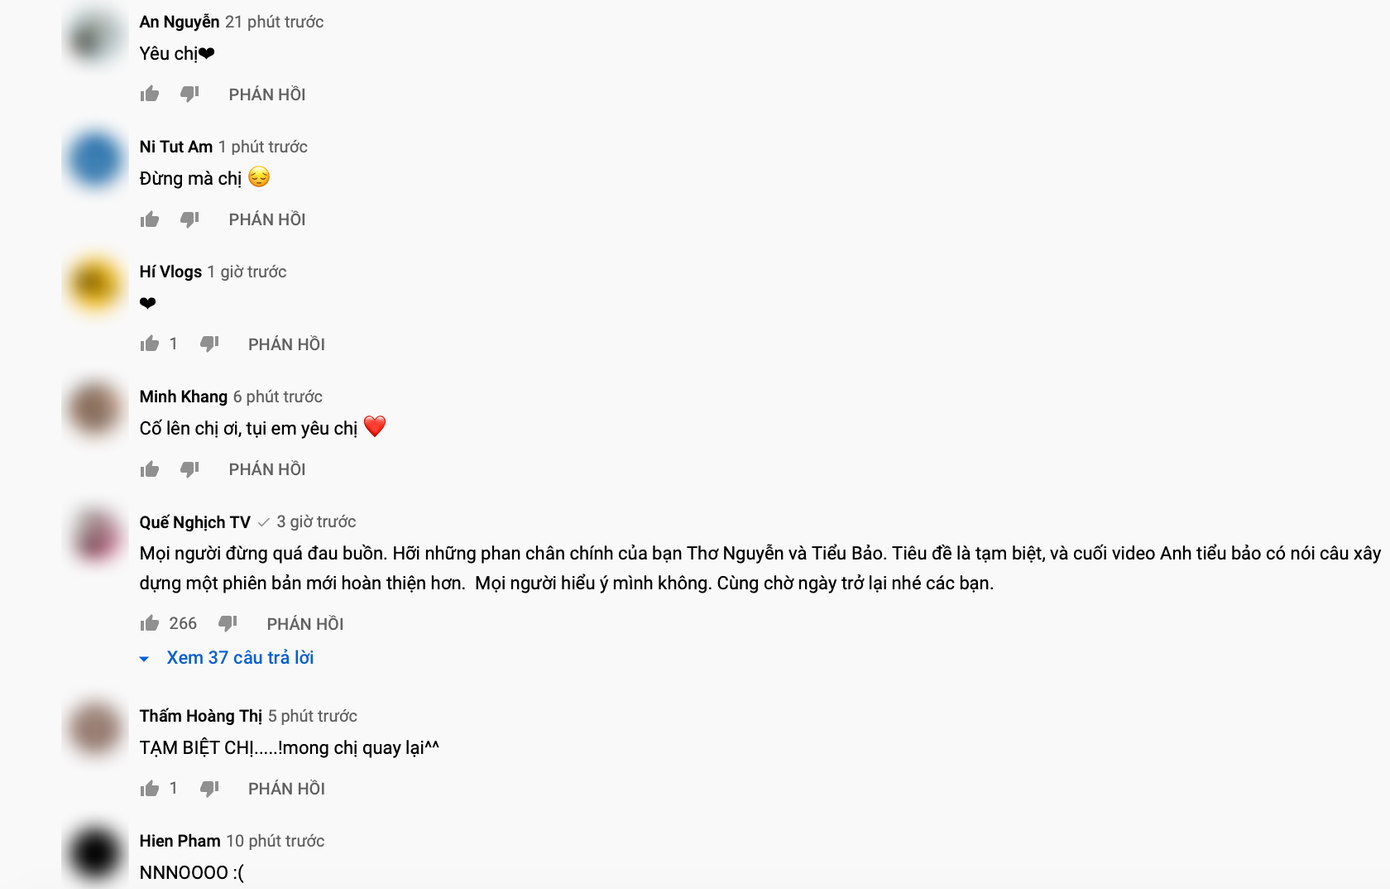
Task: Like Hí Vlogs' heart comment
Action: (150, 344)
